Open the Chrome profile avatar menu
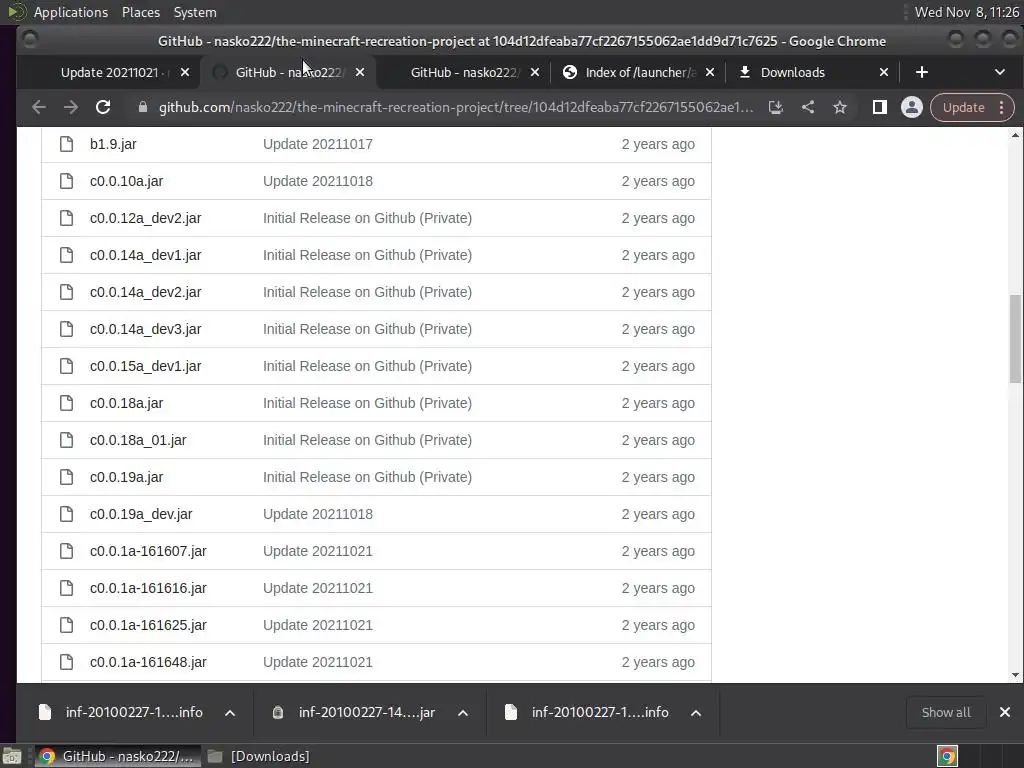This screenshot has width=1024, height=768. [x=912, y=107]
